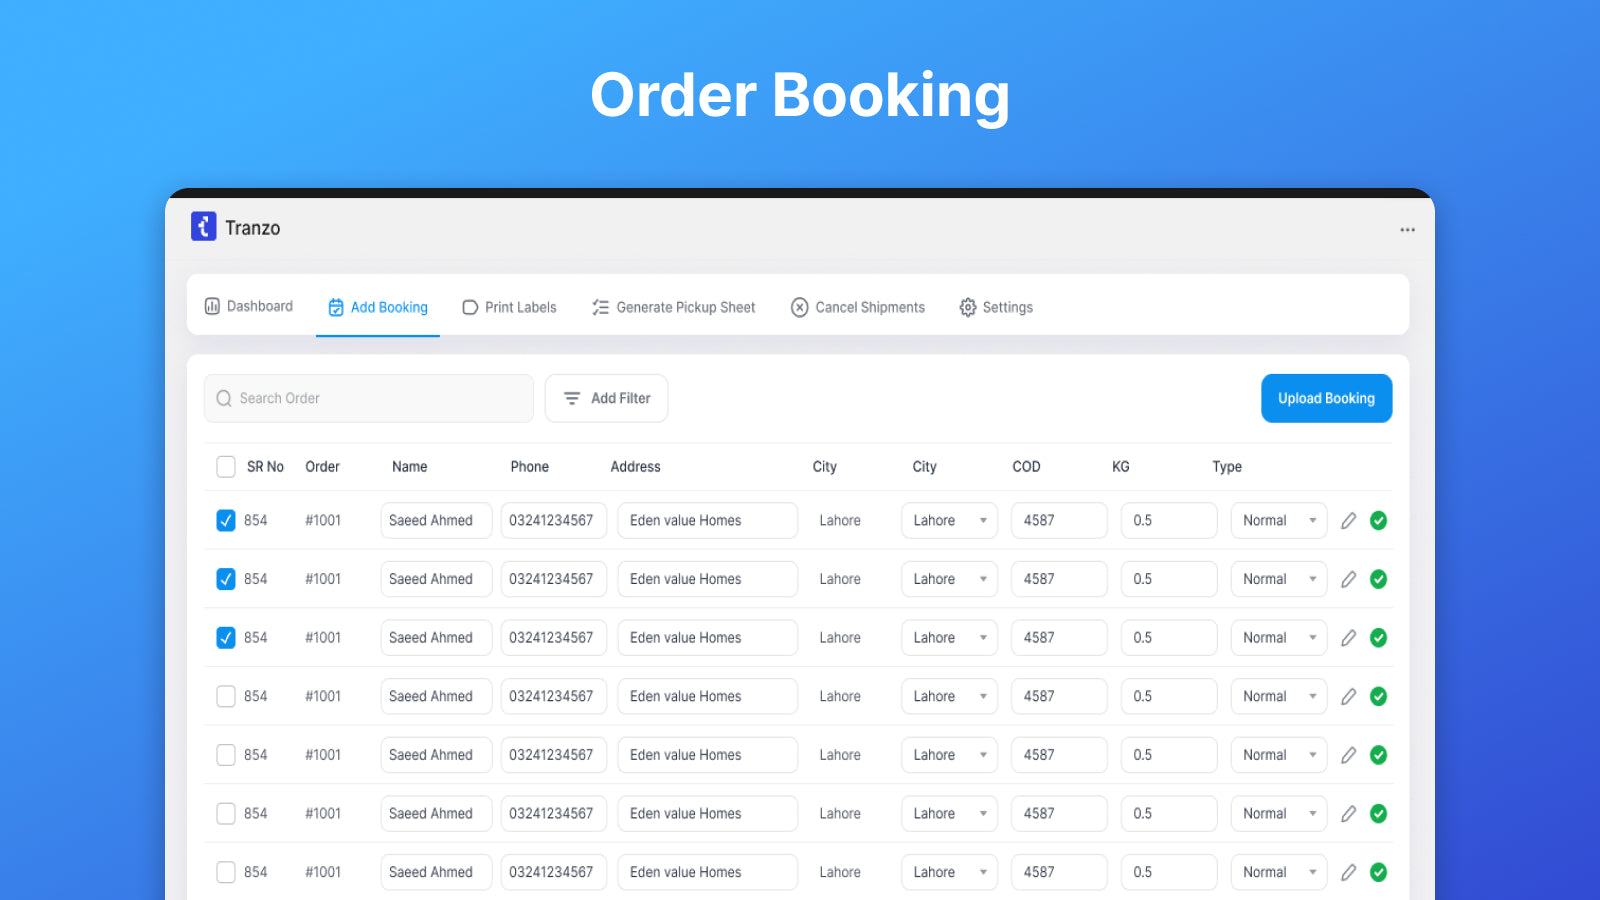1600x900 pixels.
Task: Click the phone field 03241234567 in second row
Action: point(554,579)
